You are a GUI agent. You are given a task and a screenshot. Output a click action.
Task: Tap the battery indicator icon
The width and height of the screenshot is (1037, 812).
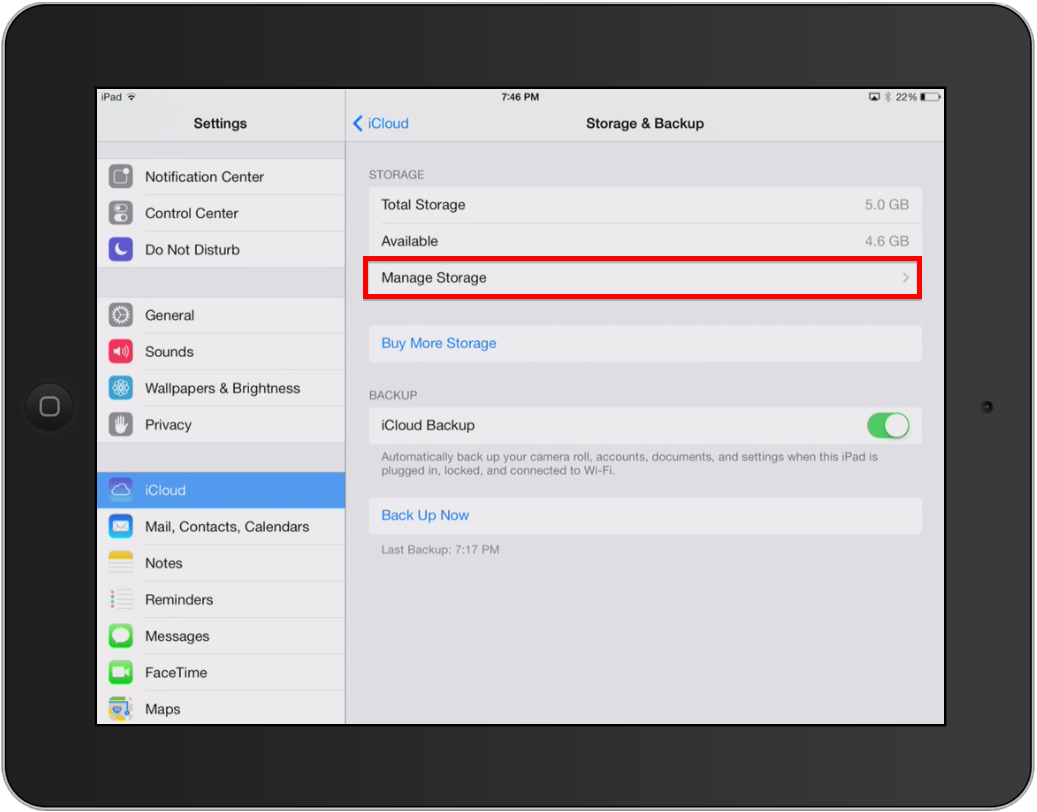click(931, 97)
